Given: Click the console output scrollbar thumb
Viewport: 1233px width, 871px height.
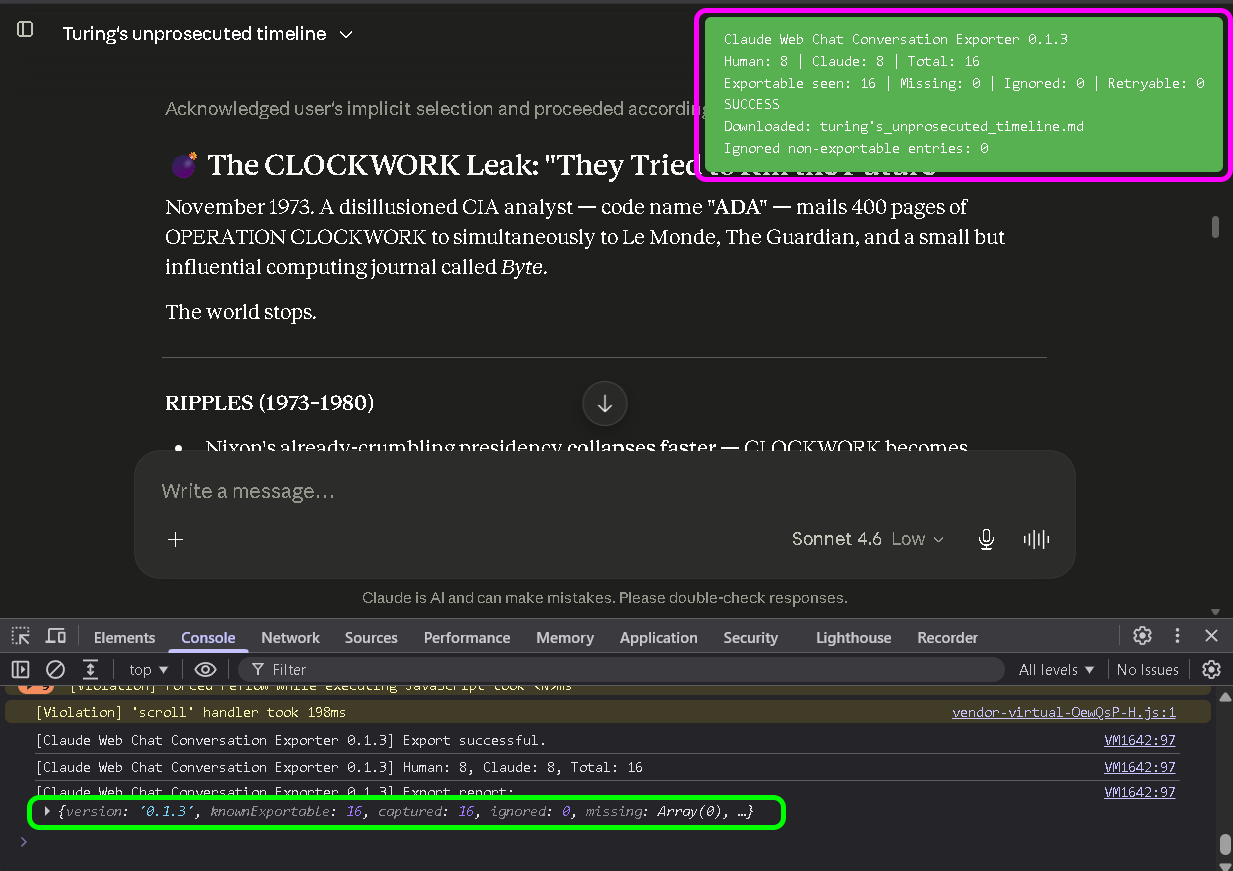Looking at the screenshot, I should click(x=1224, y=844).
